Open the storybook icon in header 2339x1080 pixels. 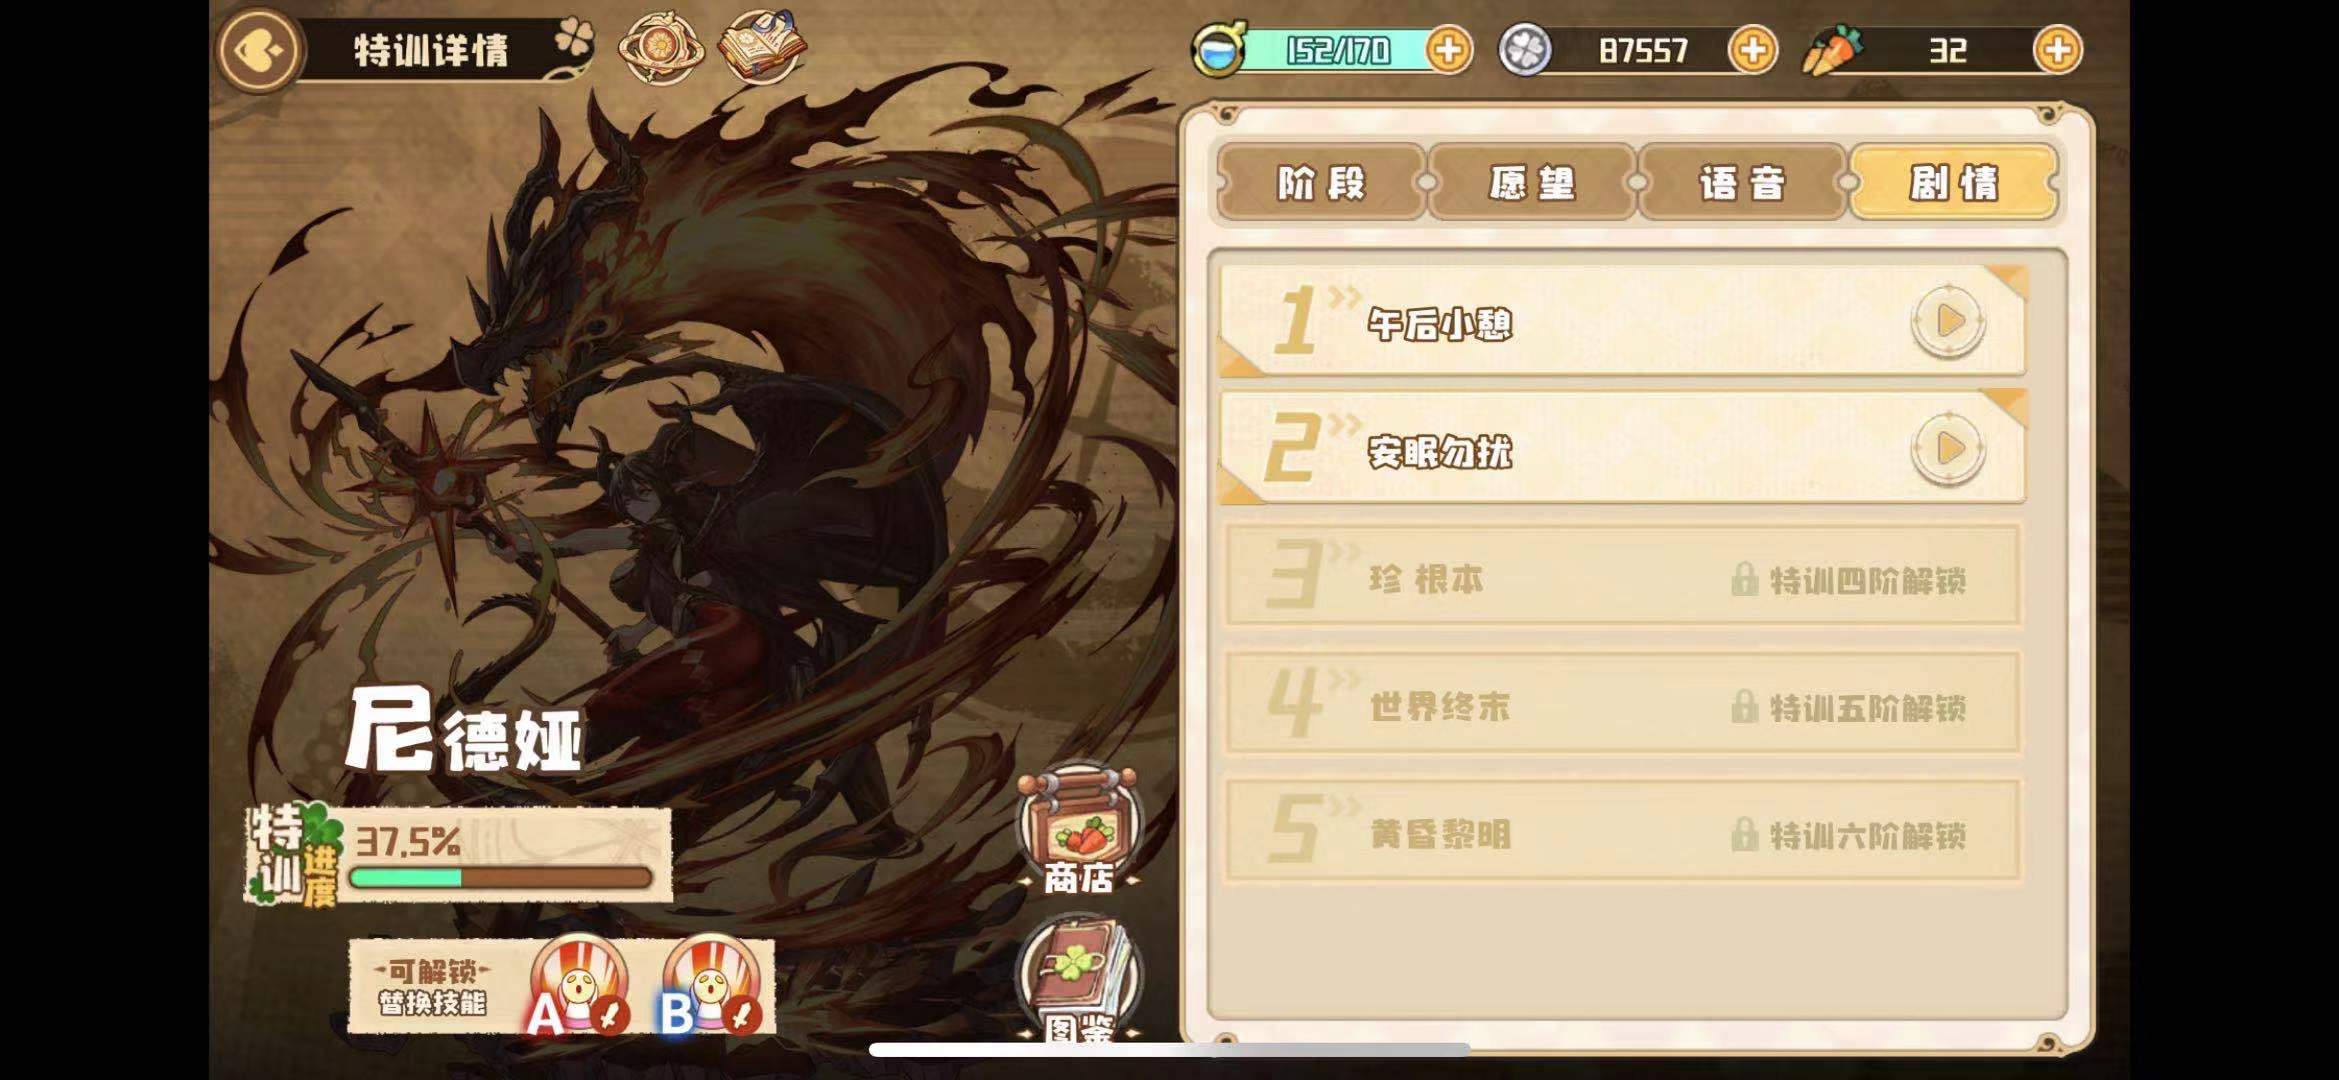coord(762,47)
